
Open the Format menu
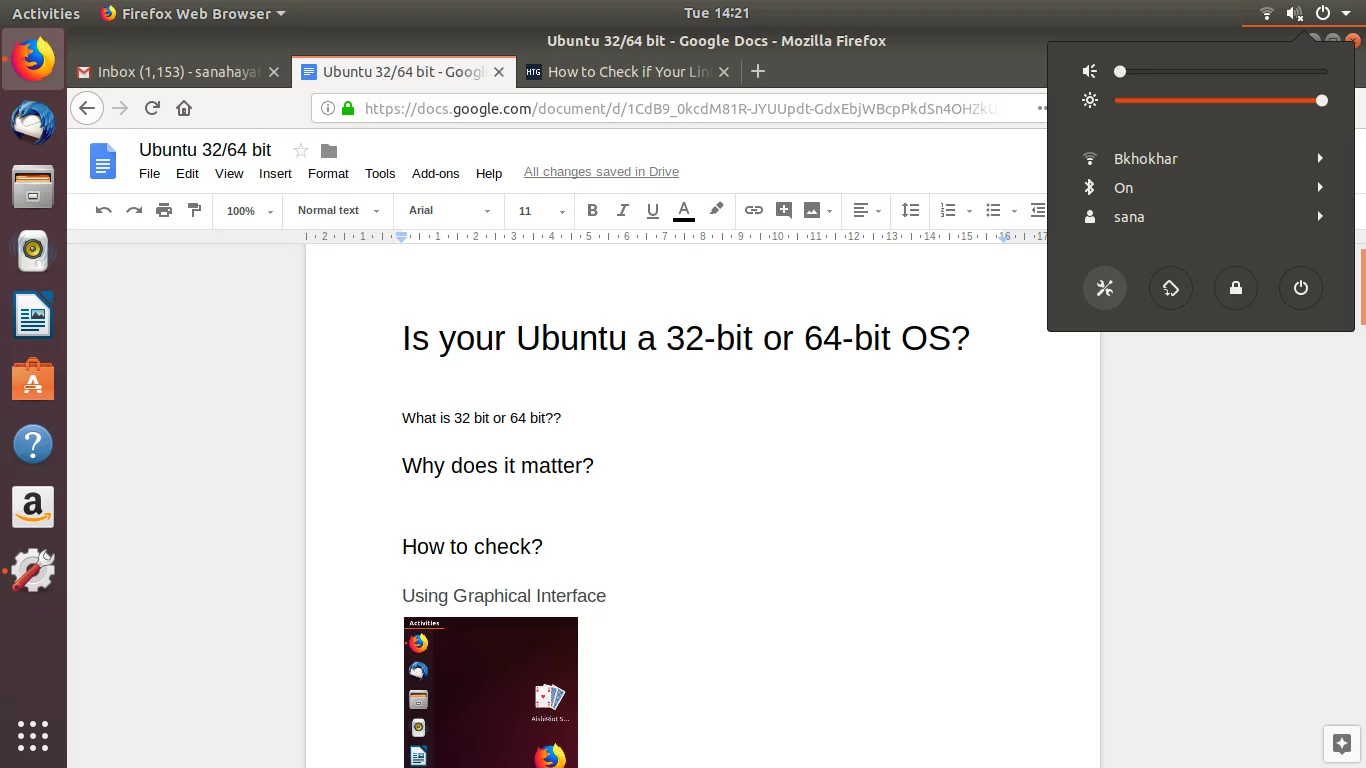[x=328, y=173]
